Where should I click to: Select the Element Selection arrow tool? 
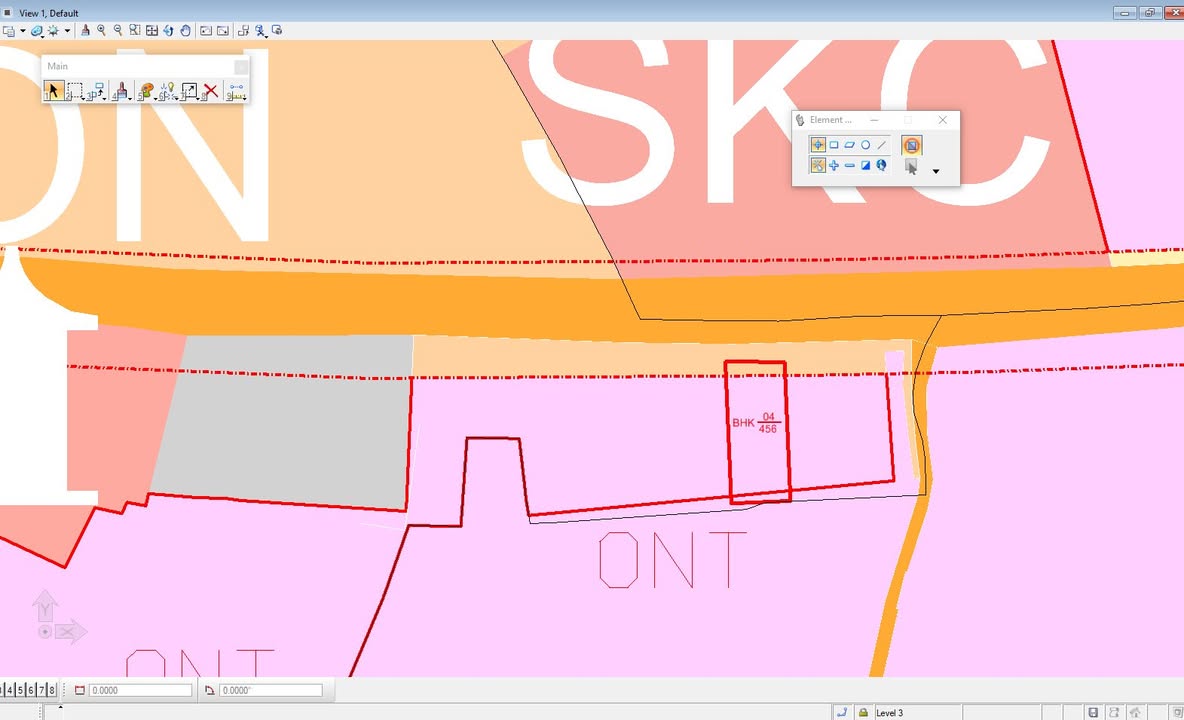point(53,92)
